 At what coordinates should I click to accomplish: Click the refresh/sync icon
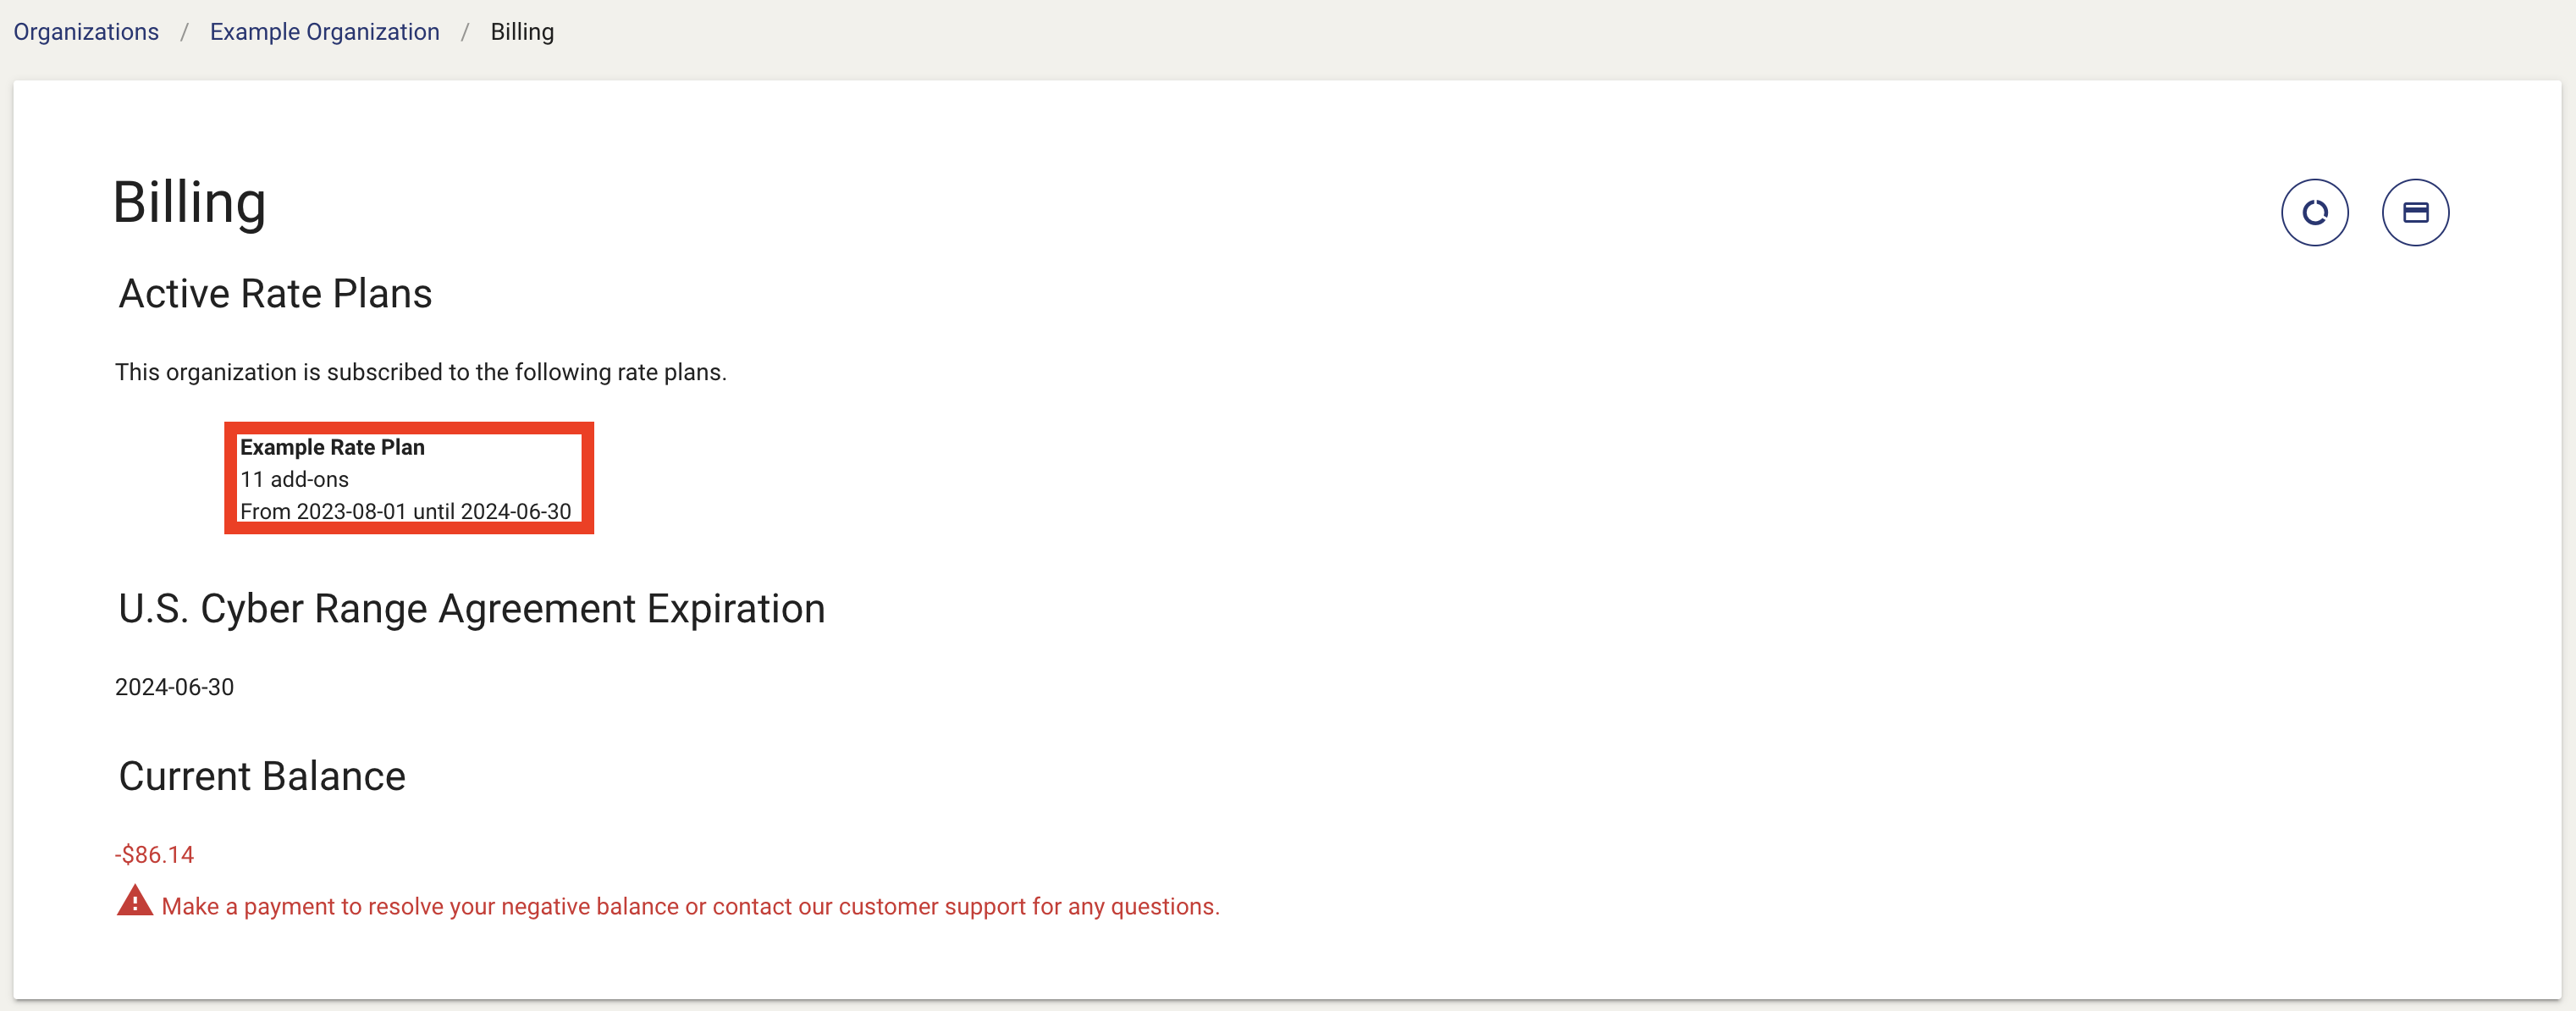click(2313, 211)
